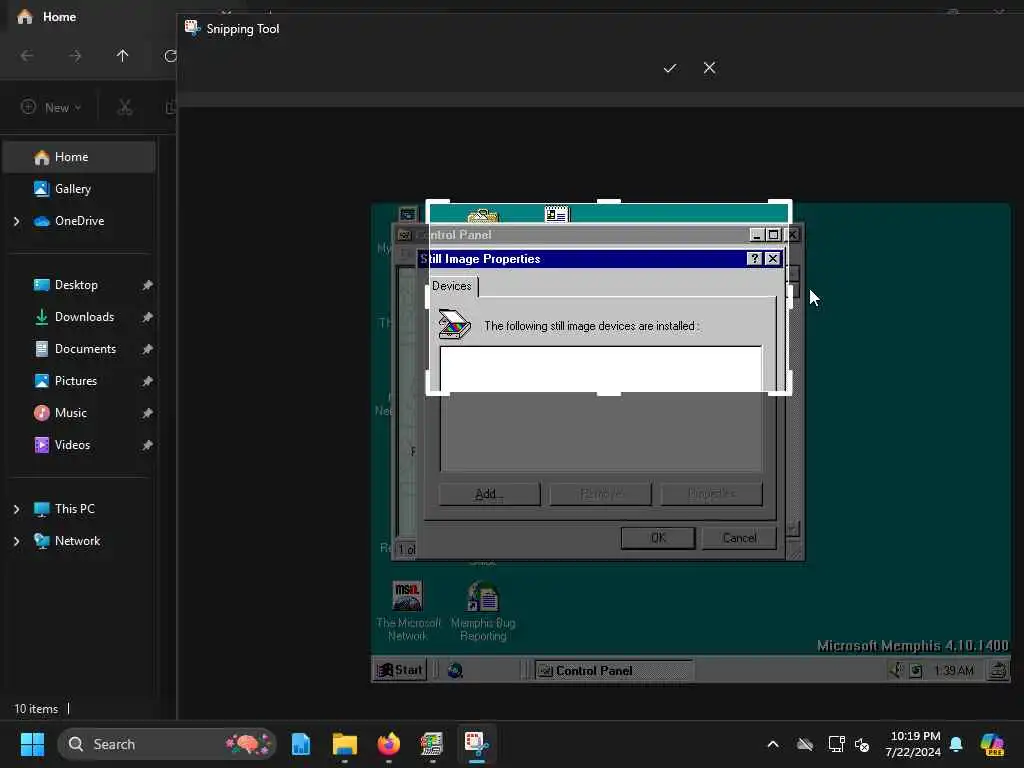The width and height of the screenshot is (1024, 768).
Task: Go up one folder level
Action: [122, 56]
